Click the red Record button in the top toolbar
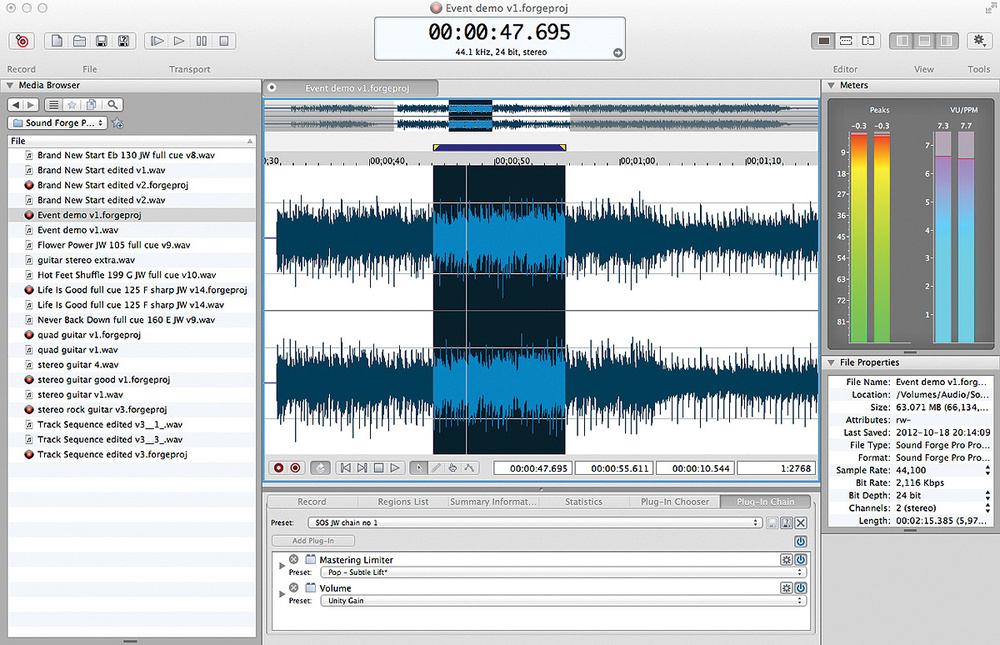The image size is (1000, 645). 22,41
